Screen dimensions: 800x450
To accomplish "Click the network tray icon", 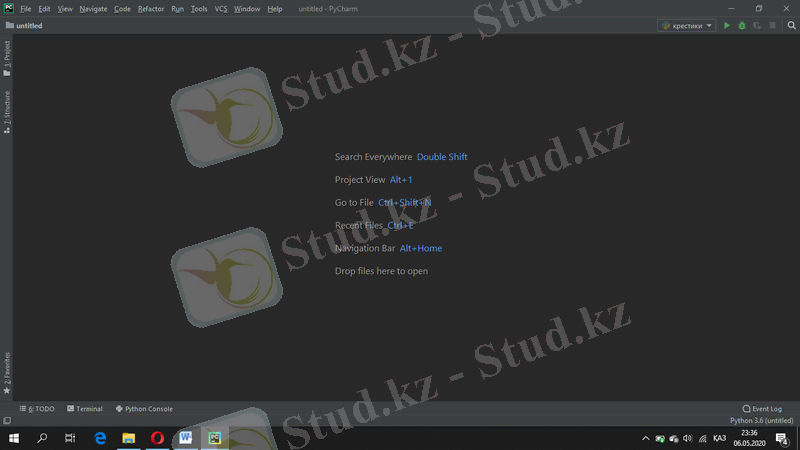I will point(703,438).
